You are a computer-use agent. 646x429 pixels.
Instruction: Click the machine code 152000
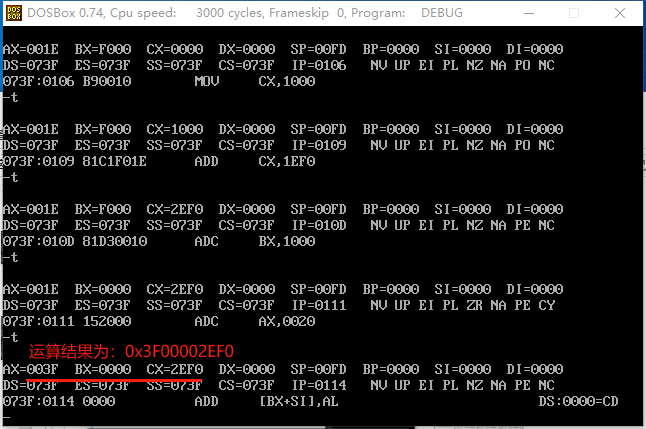107,321
